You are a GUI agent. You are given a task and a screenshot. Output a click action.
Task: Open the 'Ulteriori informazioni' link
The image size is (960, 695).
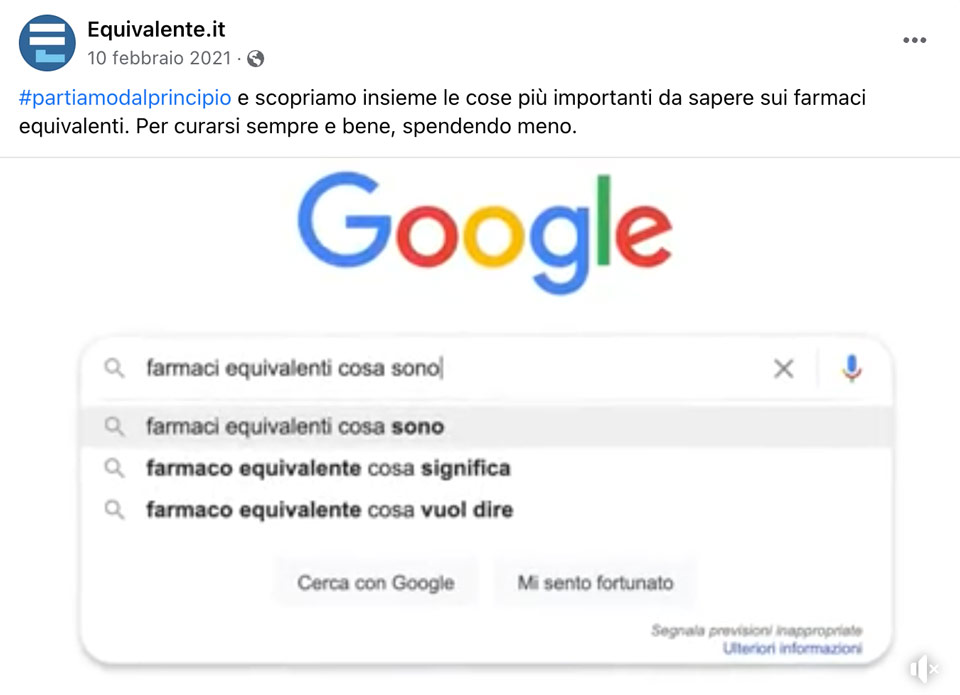792,649
